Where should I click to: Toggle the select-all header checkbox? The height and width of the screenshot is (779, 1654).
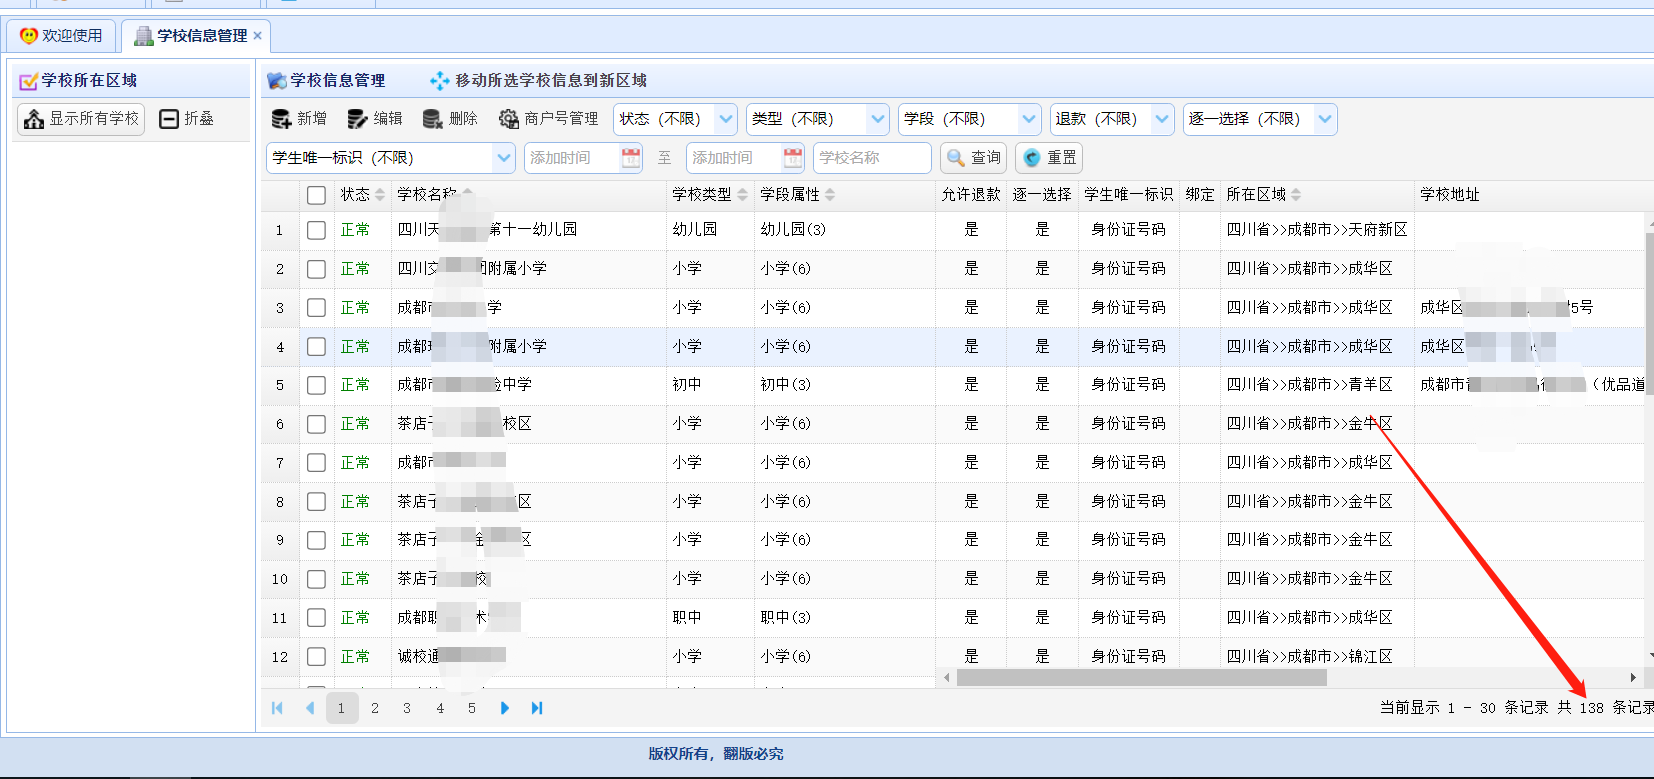point(317,195)
